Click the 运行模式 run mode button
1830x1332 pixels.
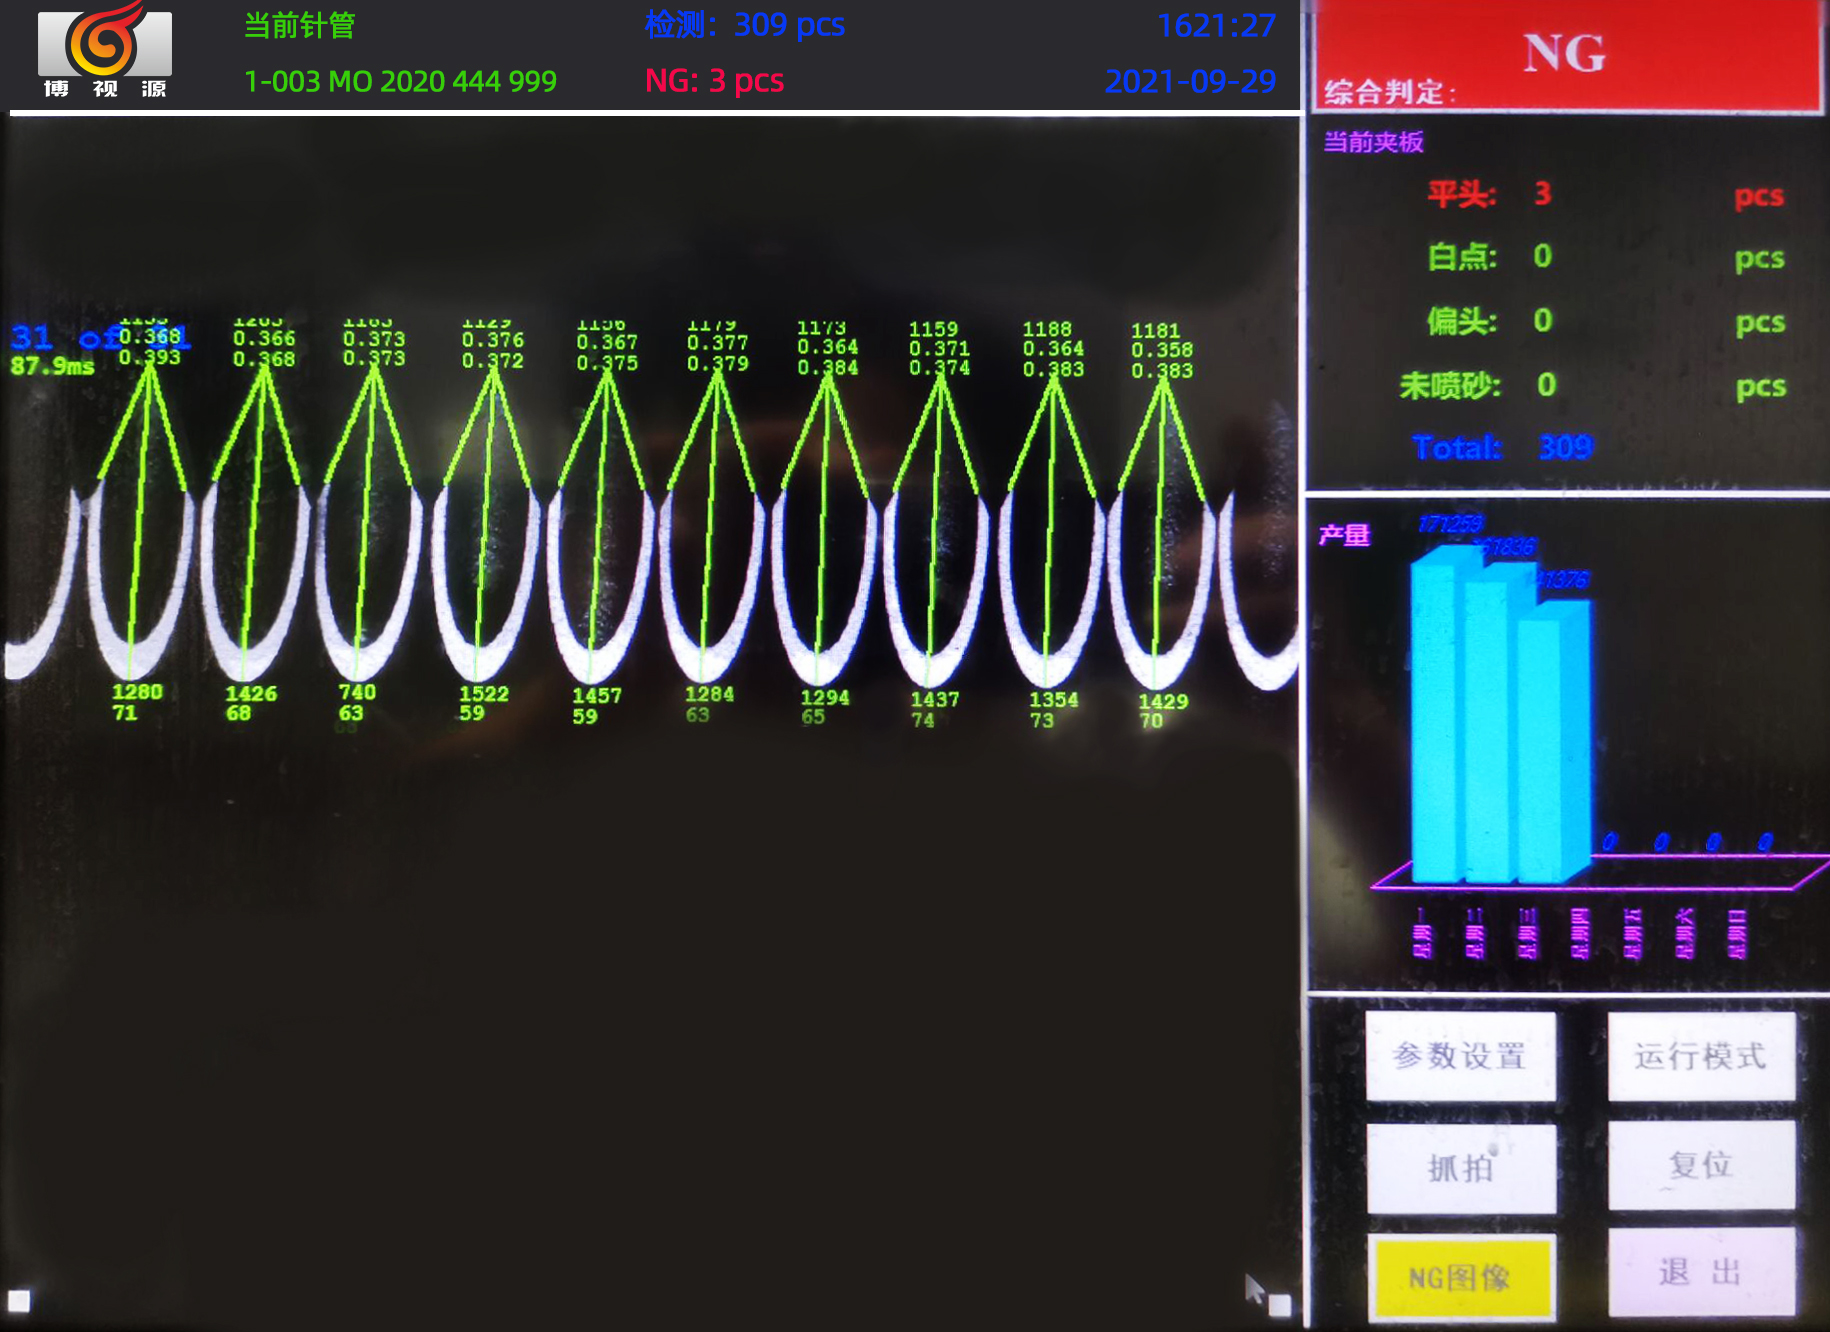[1701, 1056]
